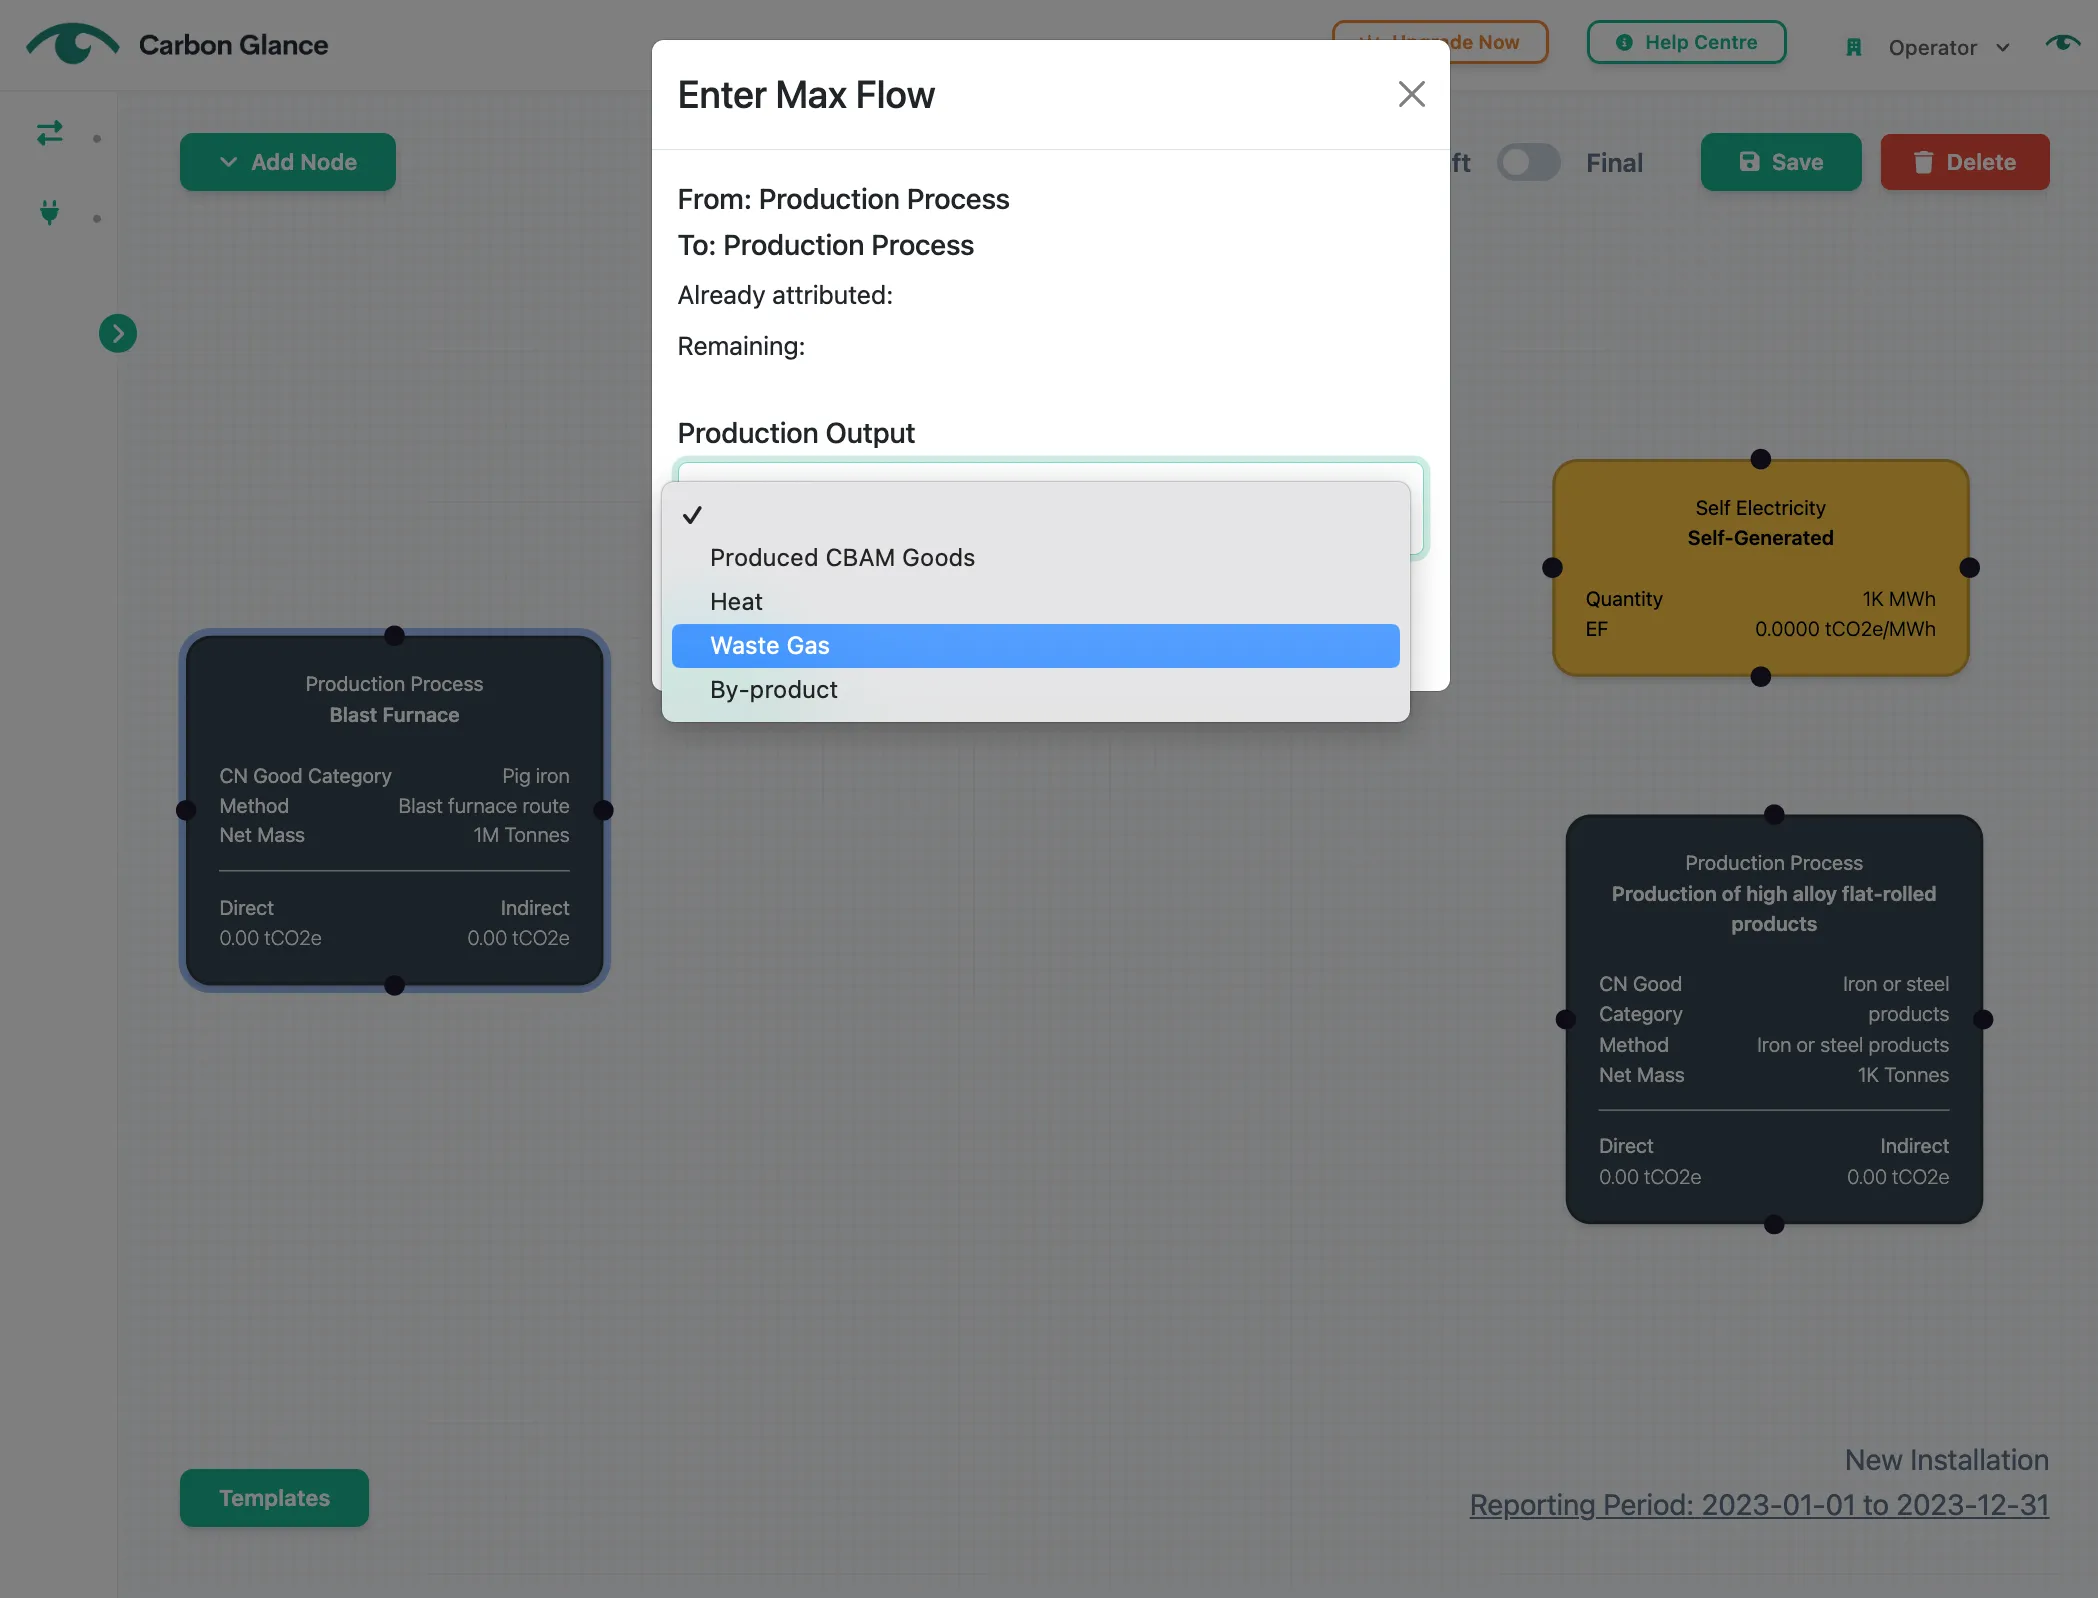Click the Save button

[x=1781, y=162]
